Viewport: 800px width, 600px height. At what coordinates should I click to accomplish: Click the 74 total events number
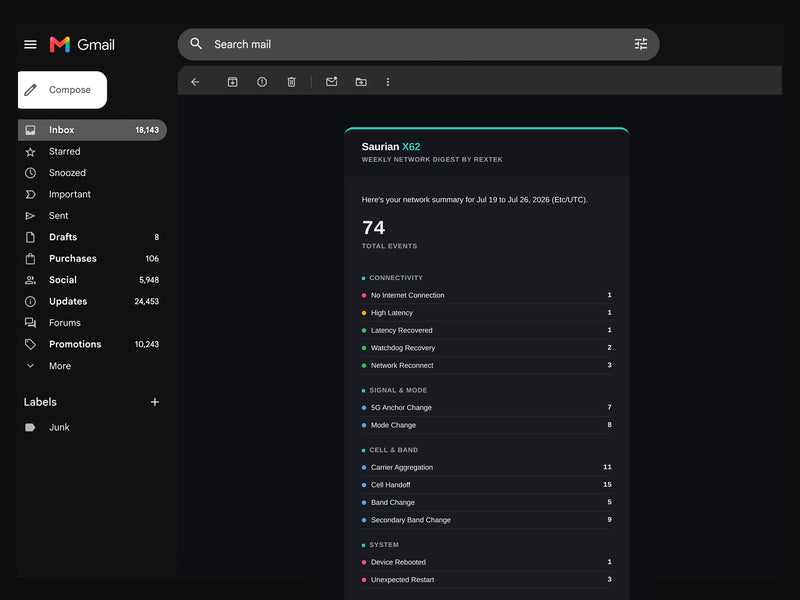click(373, 228)
